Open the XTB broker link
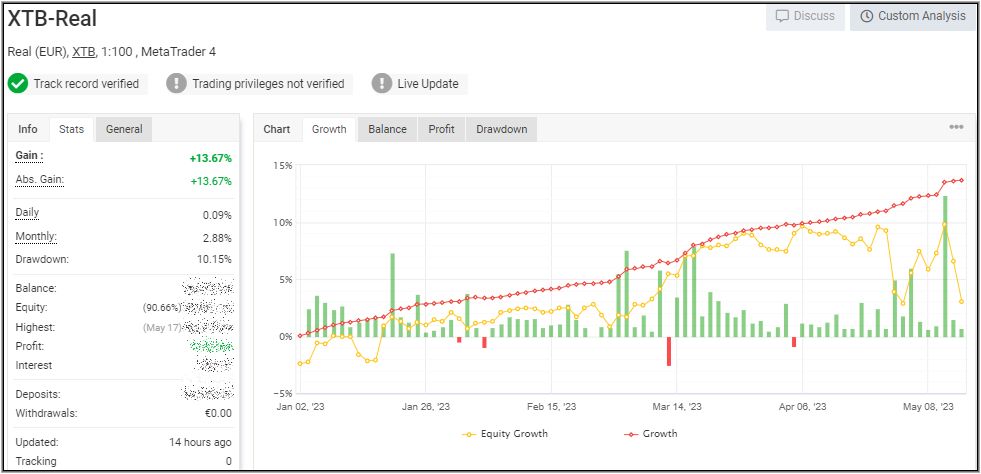The width and height of the screenshot is (981, 474). (x=83, y=51)
